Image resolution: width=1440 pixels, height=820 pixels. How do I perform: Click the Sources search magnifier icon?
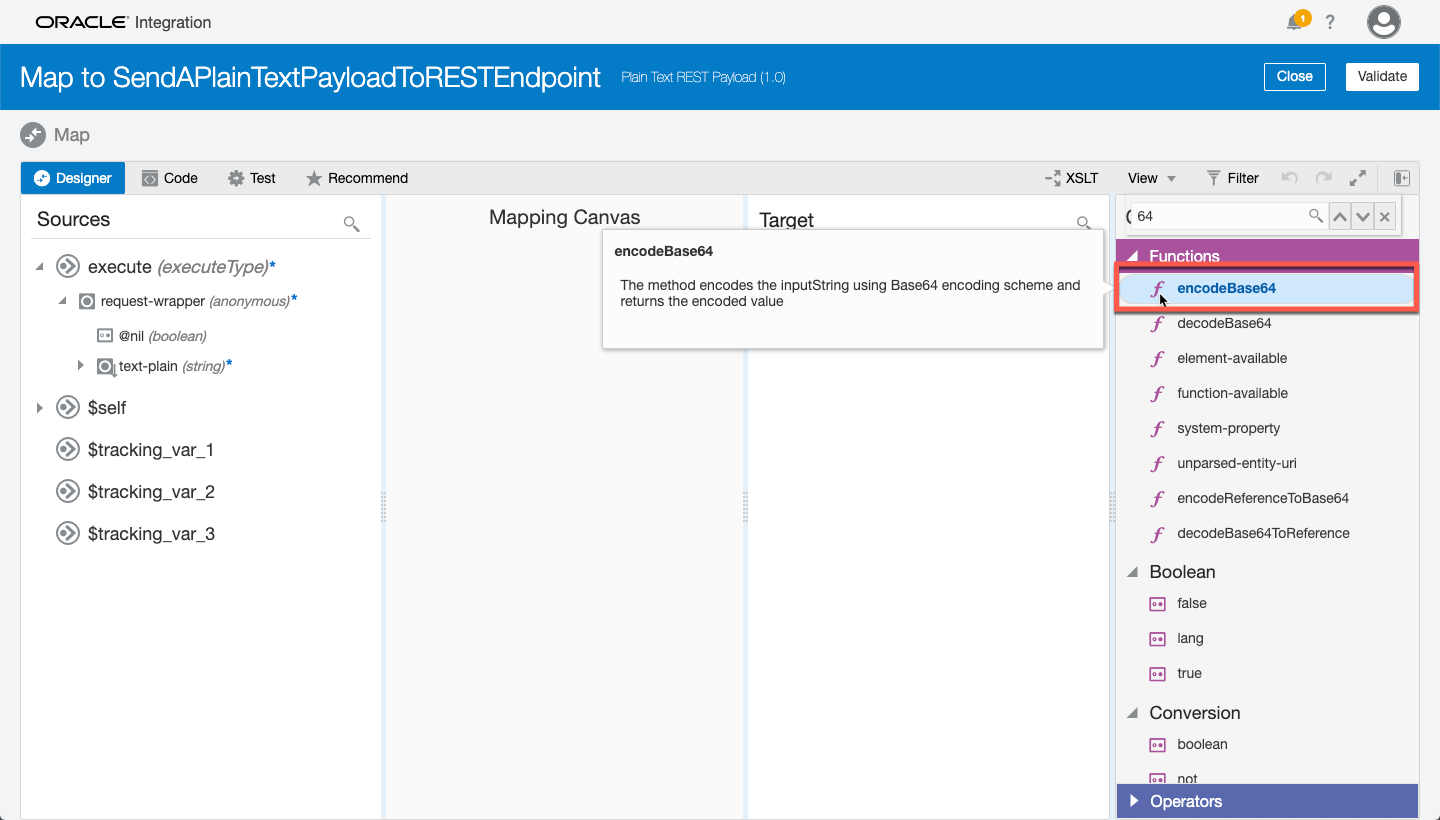(351, 223)
